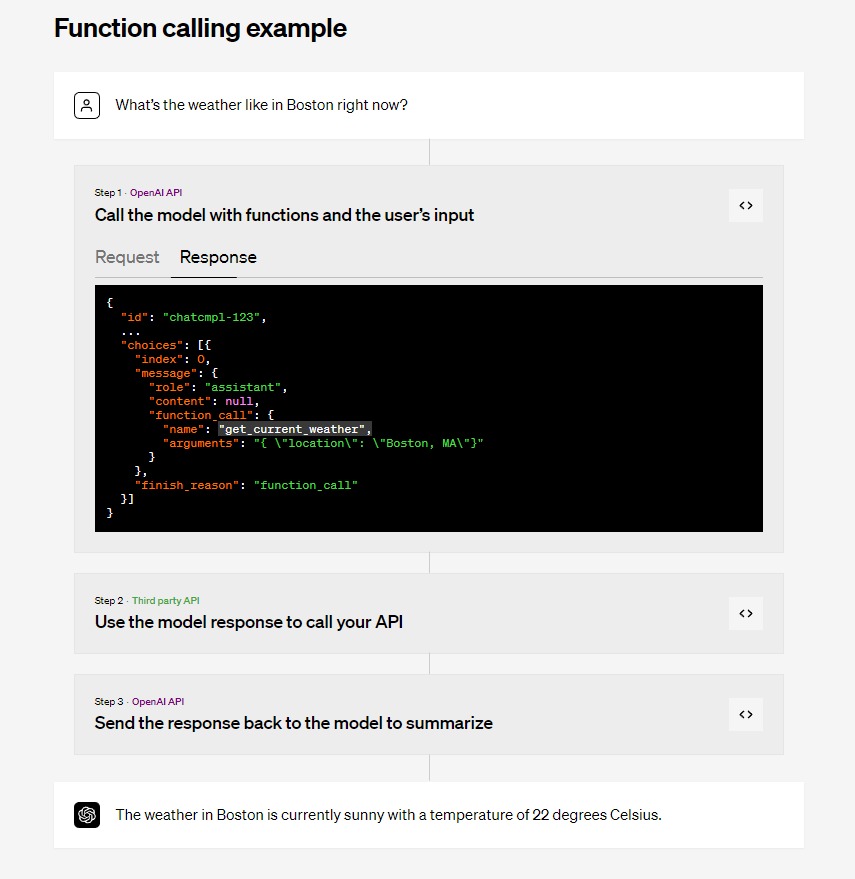This screenshot has width=855, height=879.
Task: Collapse the 'Call the model with functions' step
Action: click(284, 215)
